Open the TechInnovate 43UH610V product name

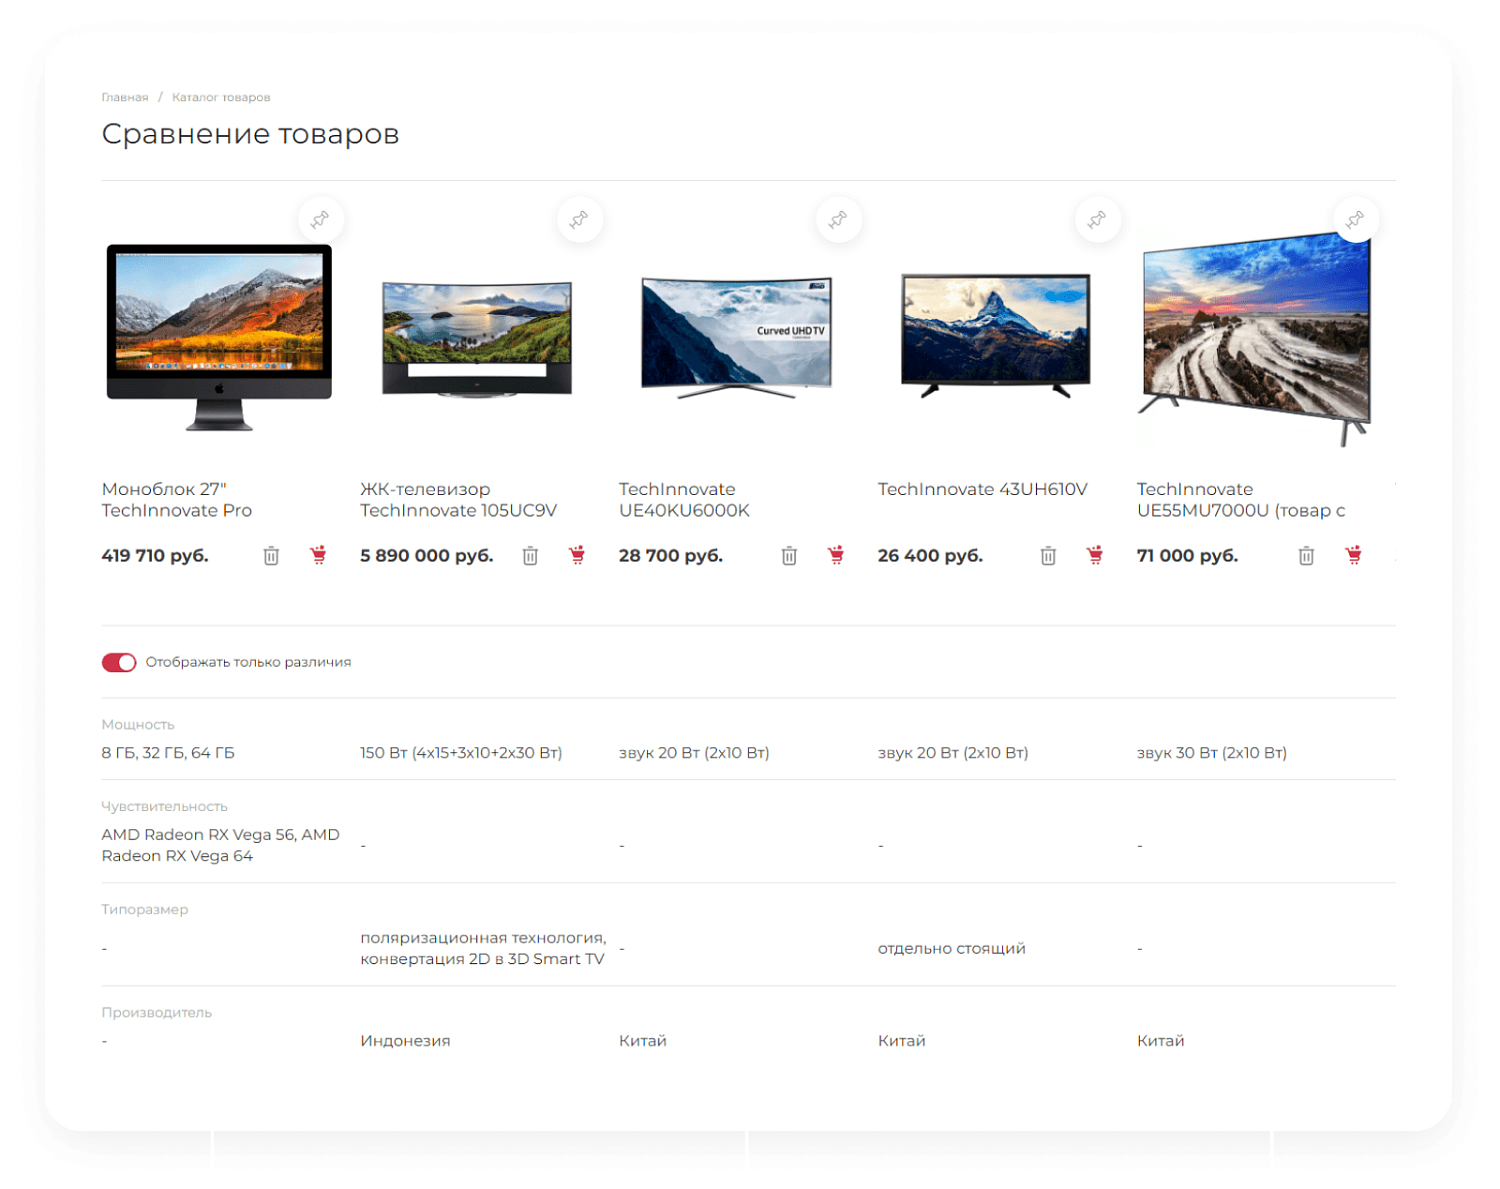983,489
